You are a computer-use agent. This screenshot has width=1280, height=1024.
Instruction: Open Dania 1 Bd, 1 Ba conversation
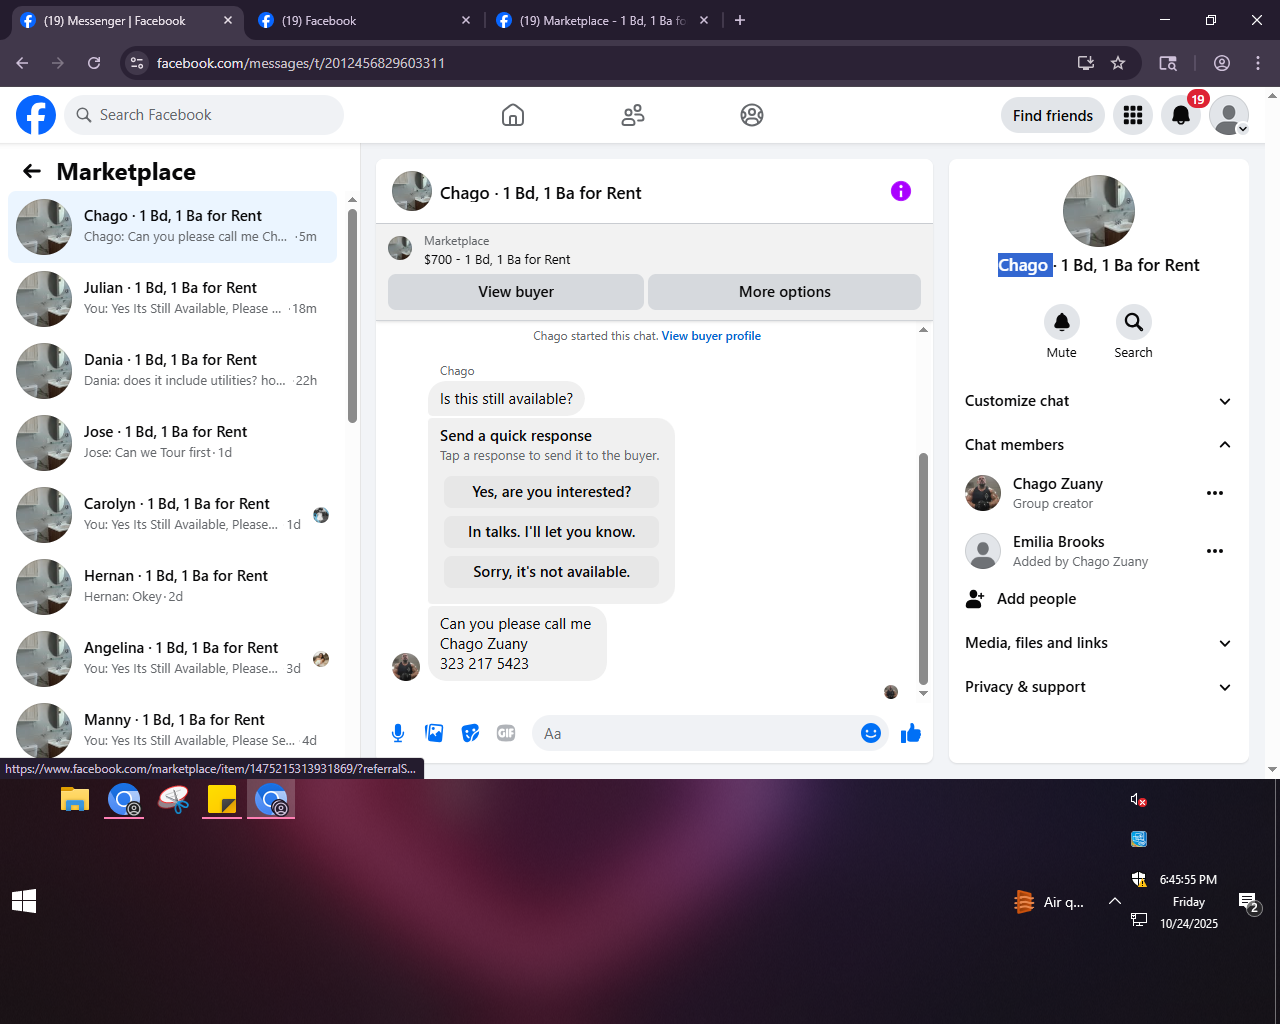tap(172, 371)
